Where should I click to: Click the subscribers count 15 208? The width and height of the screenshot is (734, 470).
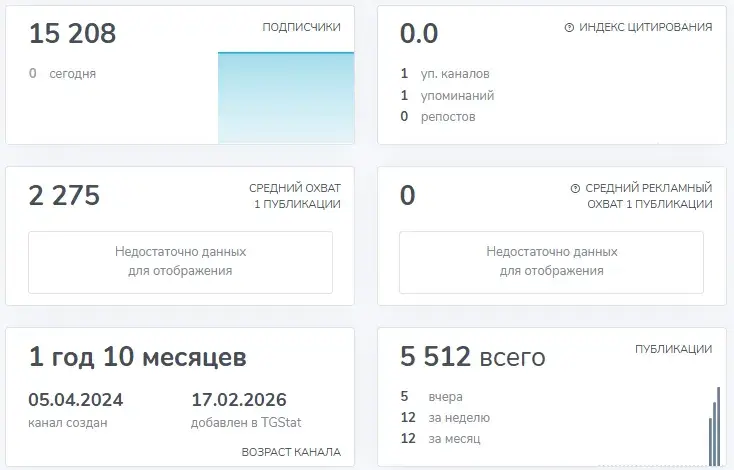(x=73, y=33)
